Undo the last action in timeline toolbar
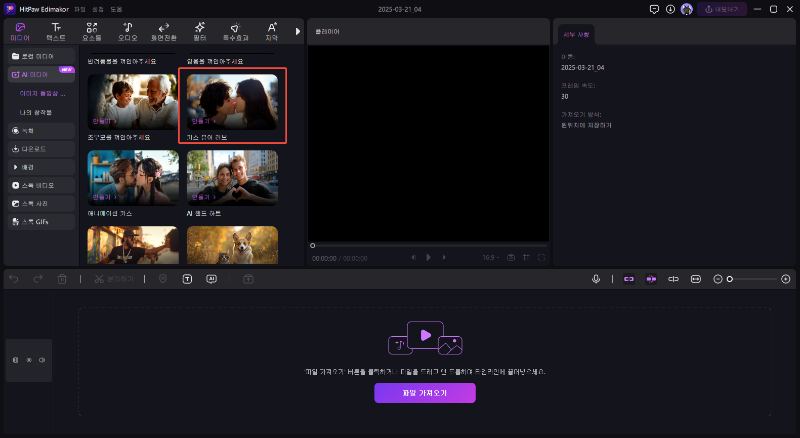The width and height of the screenshot is (800, 438). [x=14, y=279]
